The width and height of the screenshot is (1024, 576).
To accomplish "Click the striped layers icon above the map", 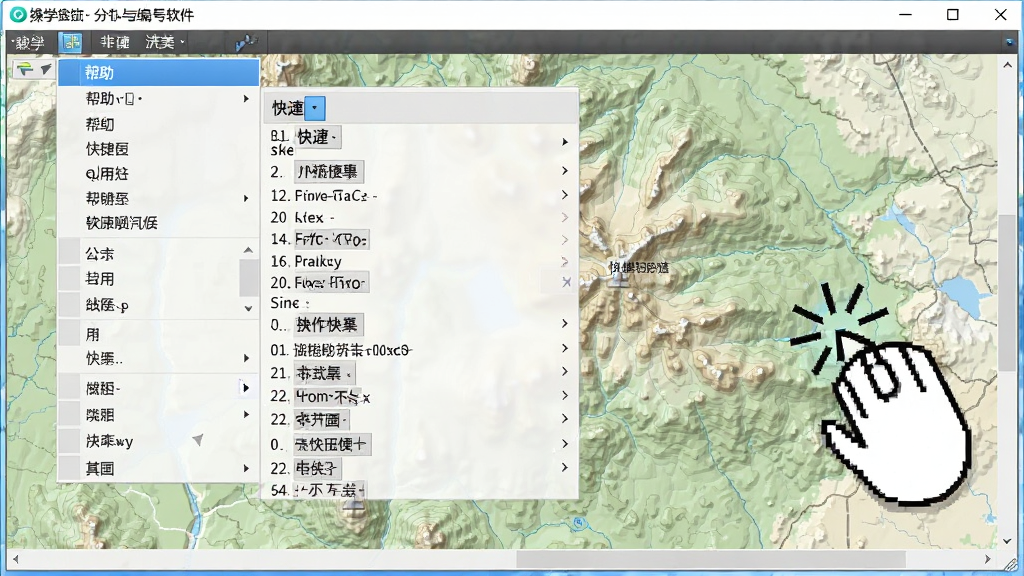I will click(x=25, y=69).
